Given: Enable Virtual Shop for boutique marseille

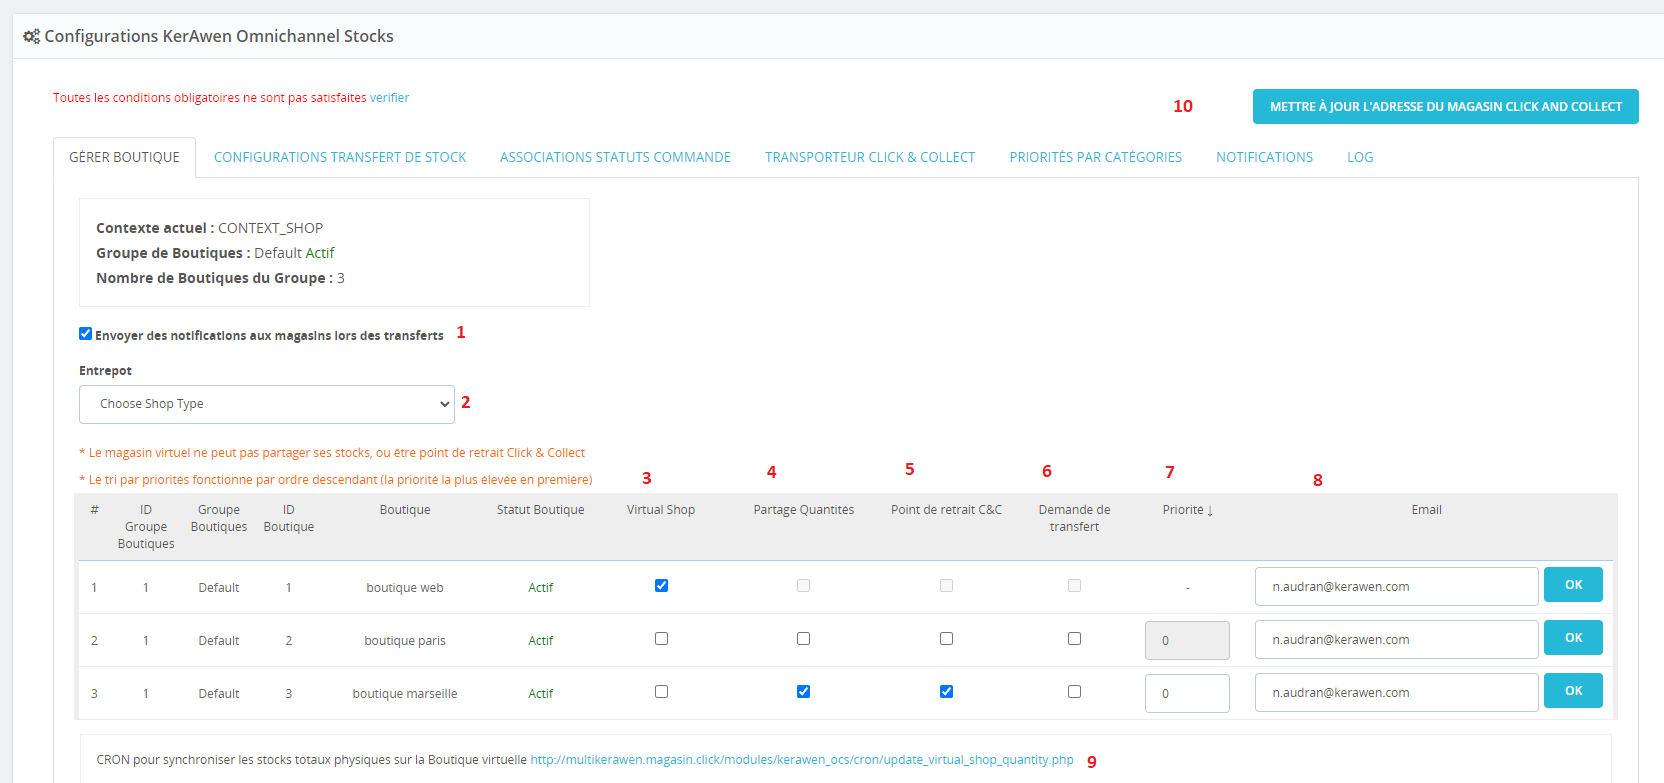Looking at the screenshot, I should click(x=661, y=692).
